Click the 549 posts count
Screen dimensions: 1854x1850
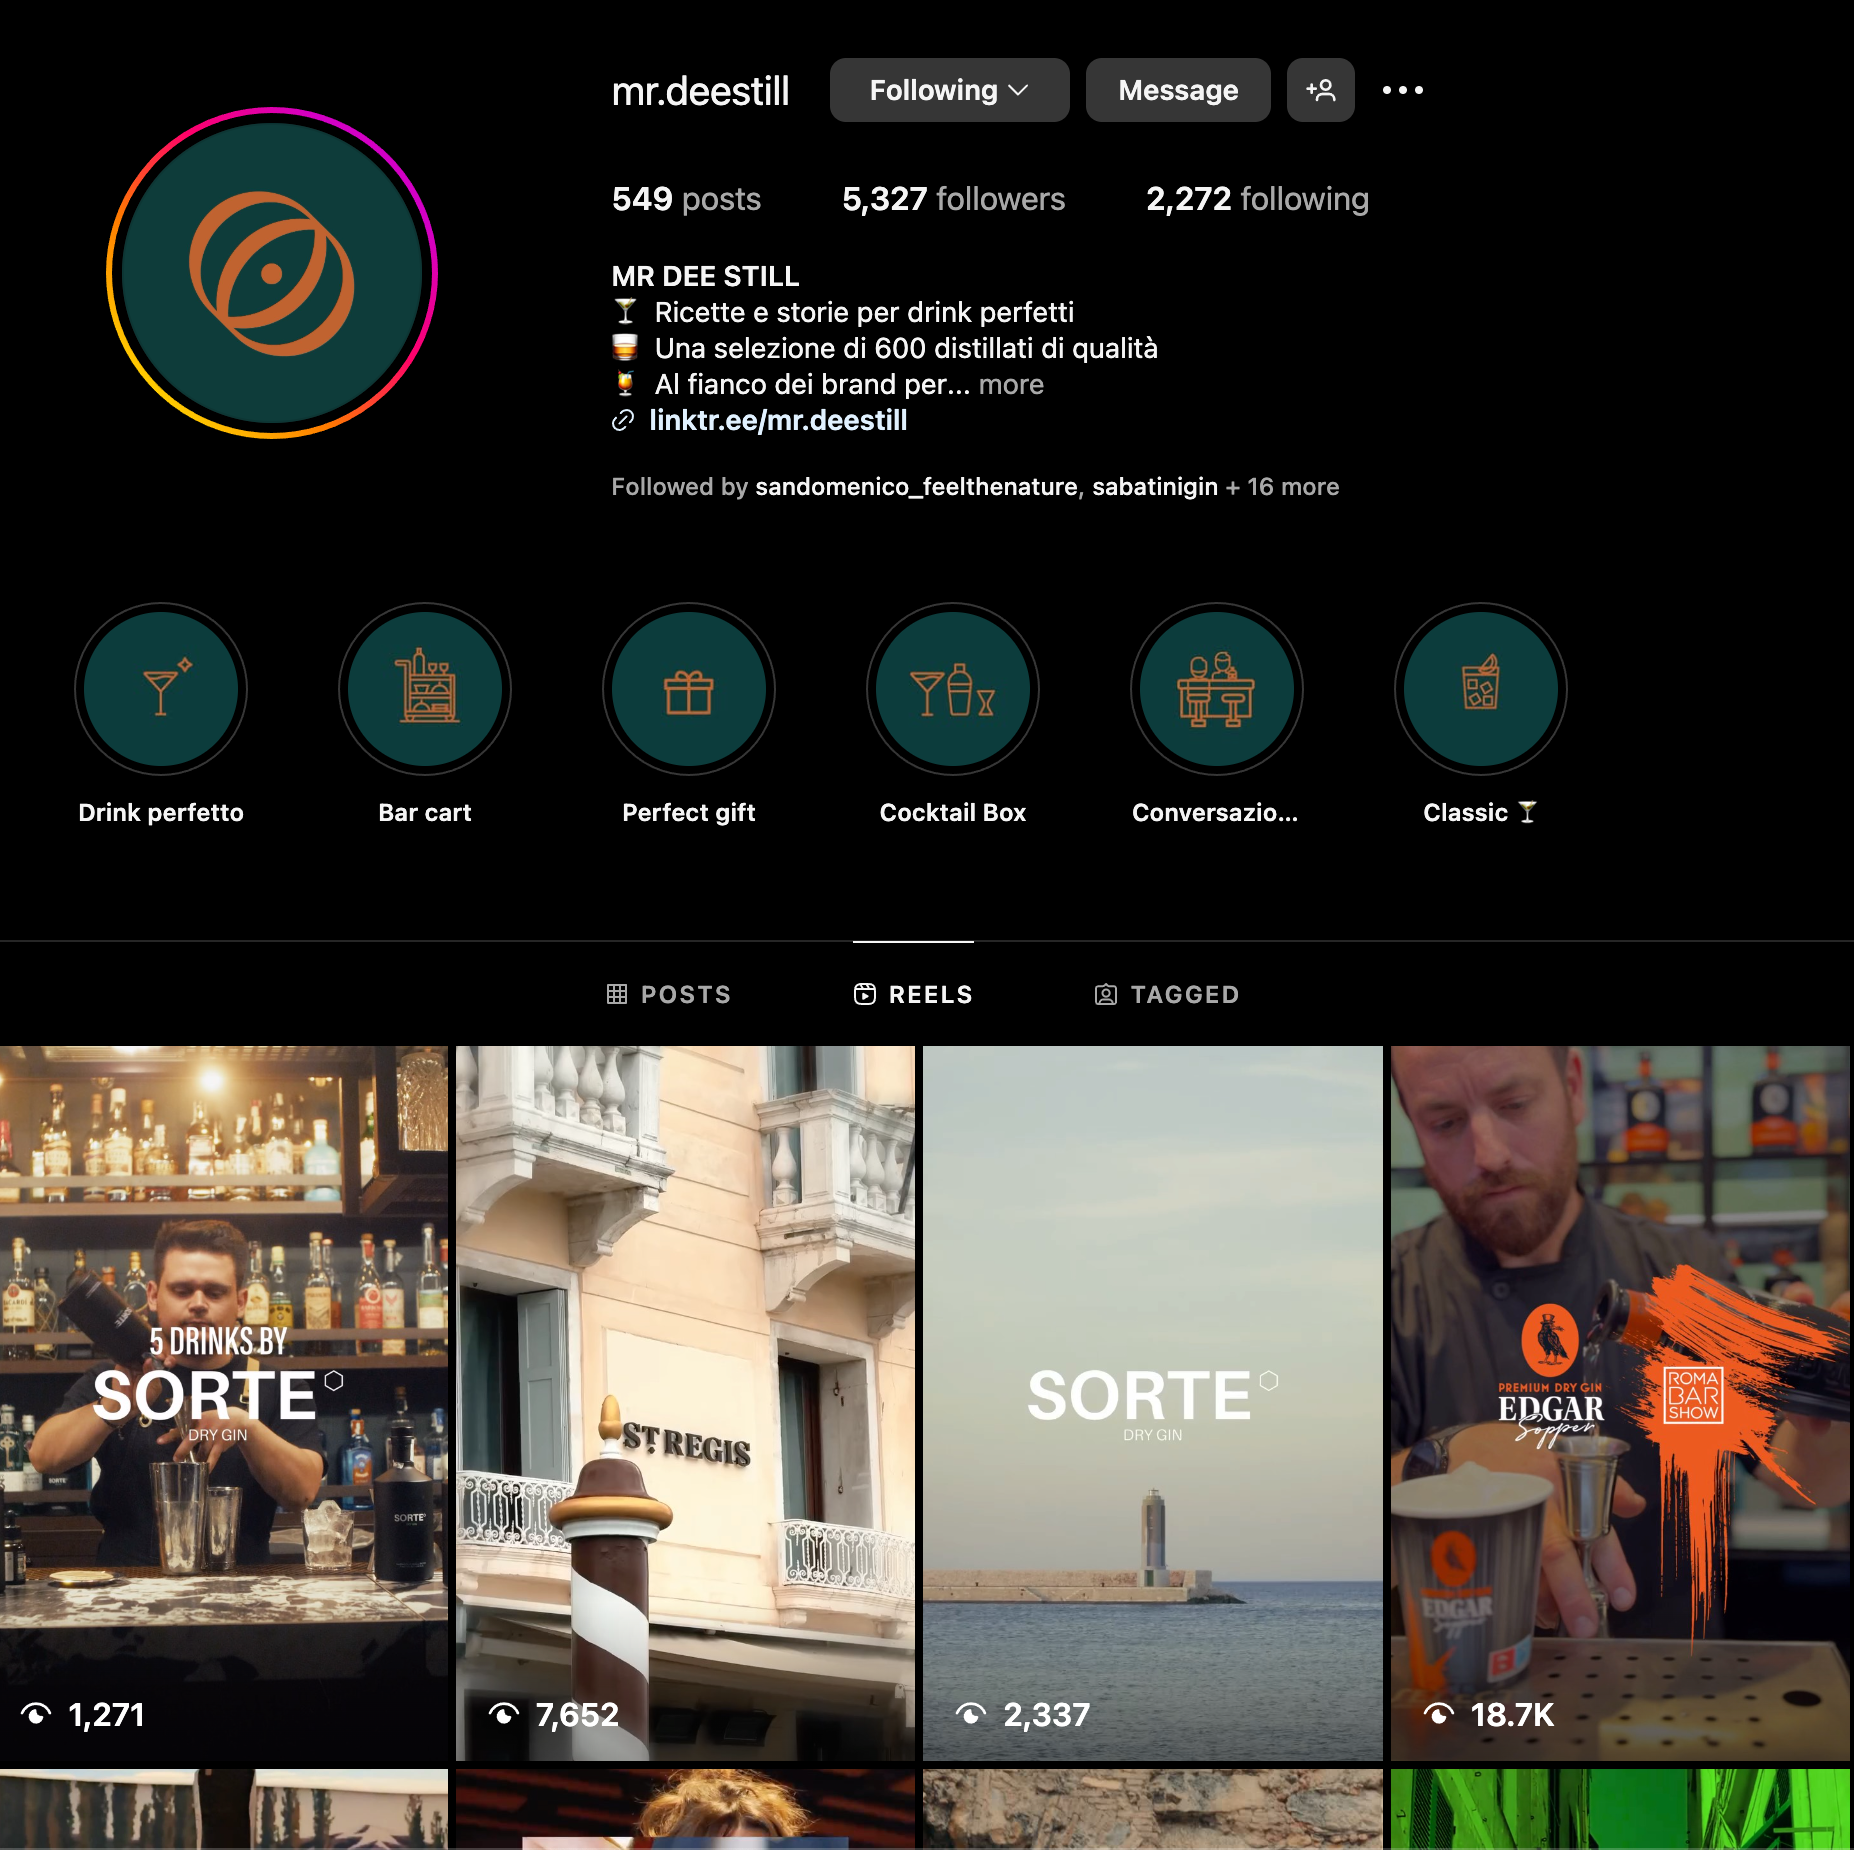coord(686,199)
